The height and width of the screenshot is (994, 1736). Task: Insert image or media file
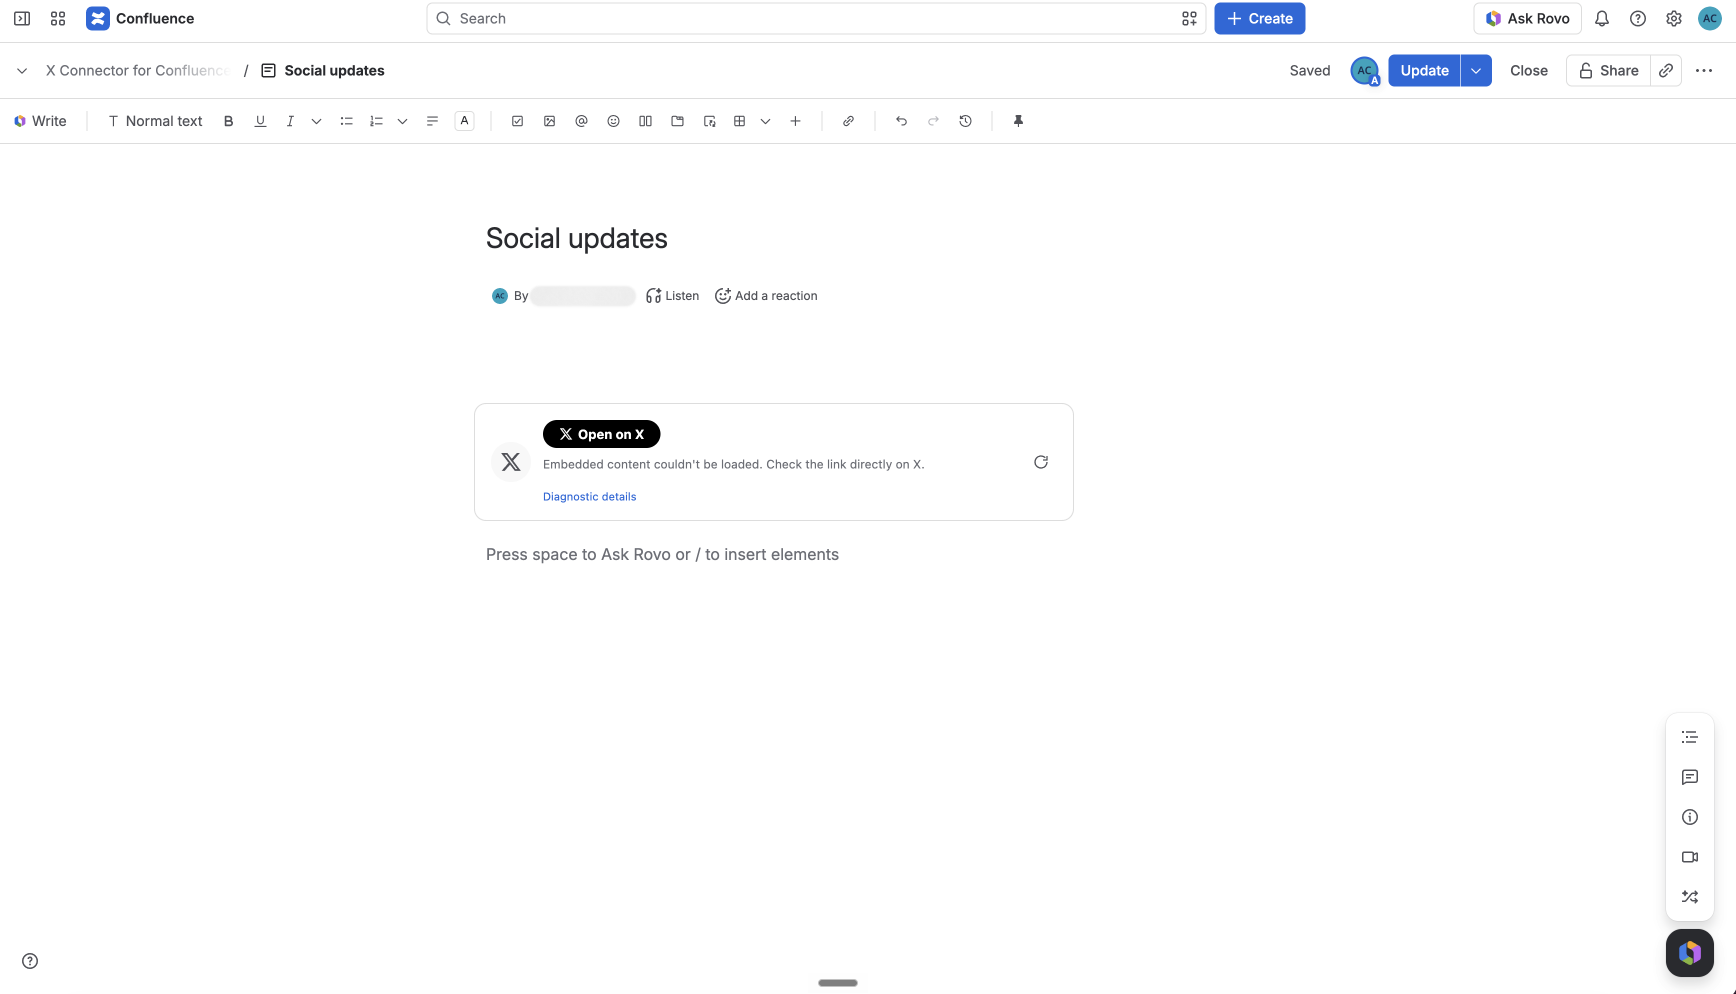[549, 121]
